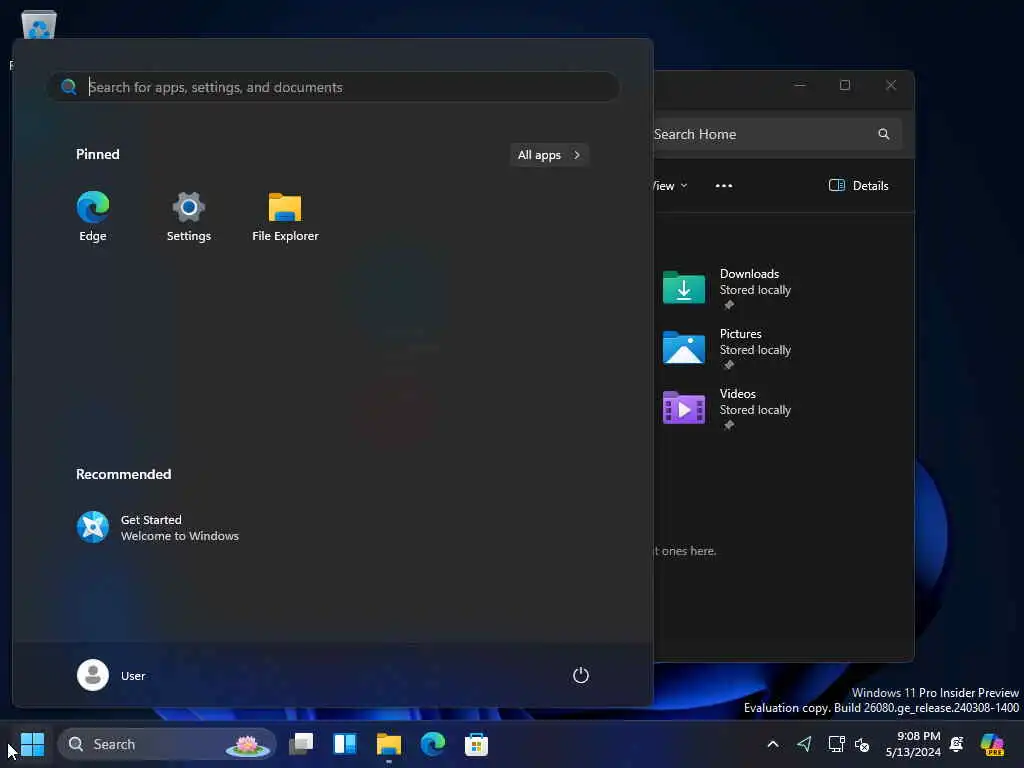Click the pin icon under Downloads

(x=728, y=305)
